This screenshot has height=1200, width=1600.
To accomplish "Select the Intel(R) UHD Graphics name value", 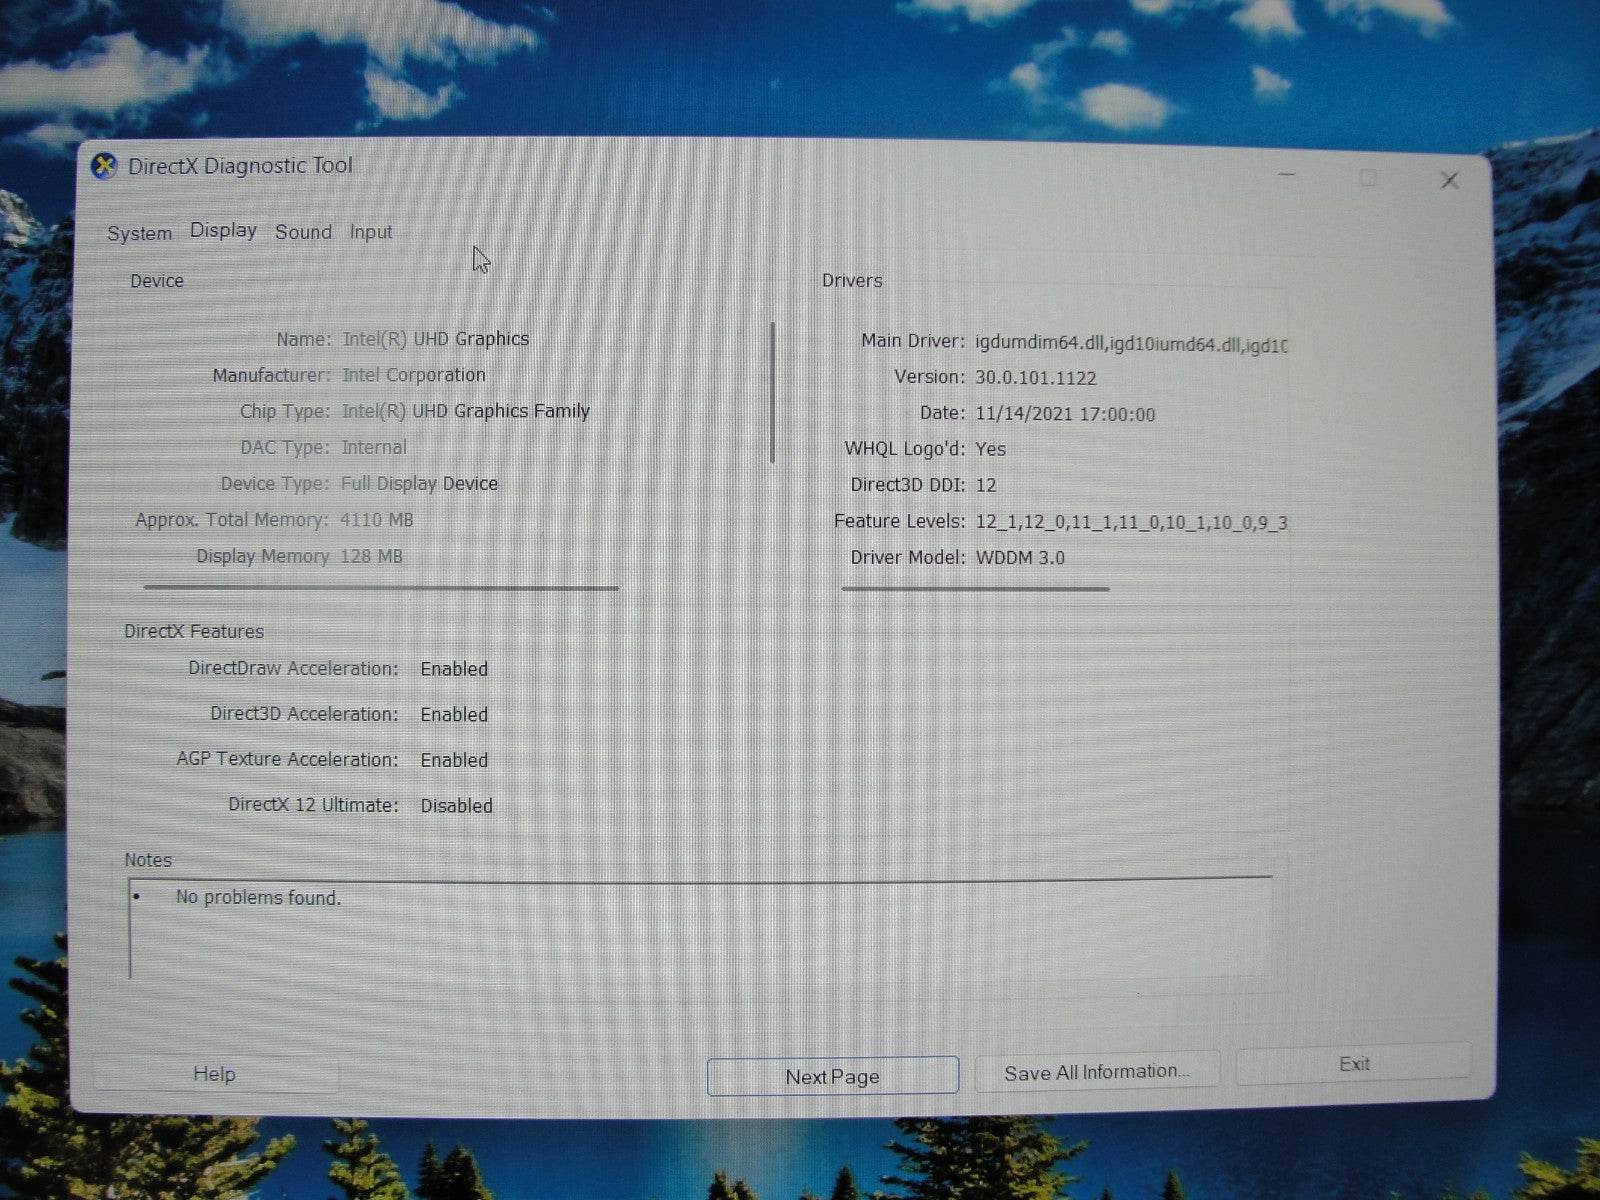I will [x=435, y=338].
